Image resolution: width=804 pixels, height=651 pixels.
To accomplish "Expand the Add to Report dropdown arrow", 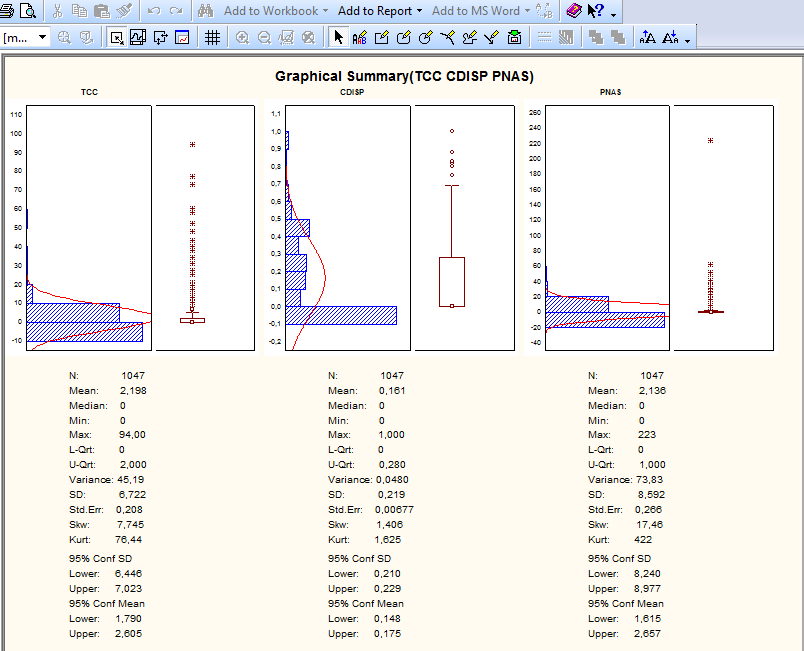I will pos(420,11).
